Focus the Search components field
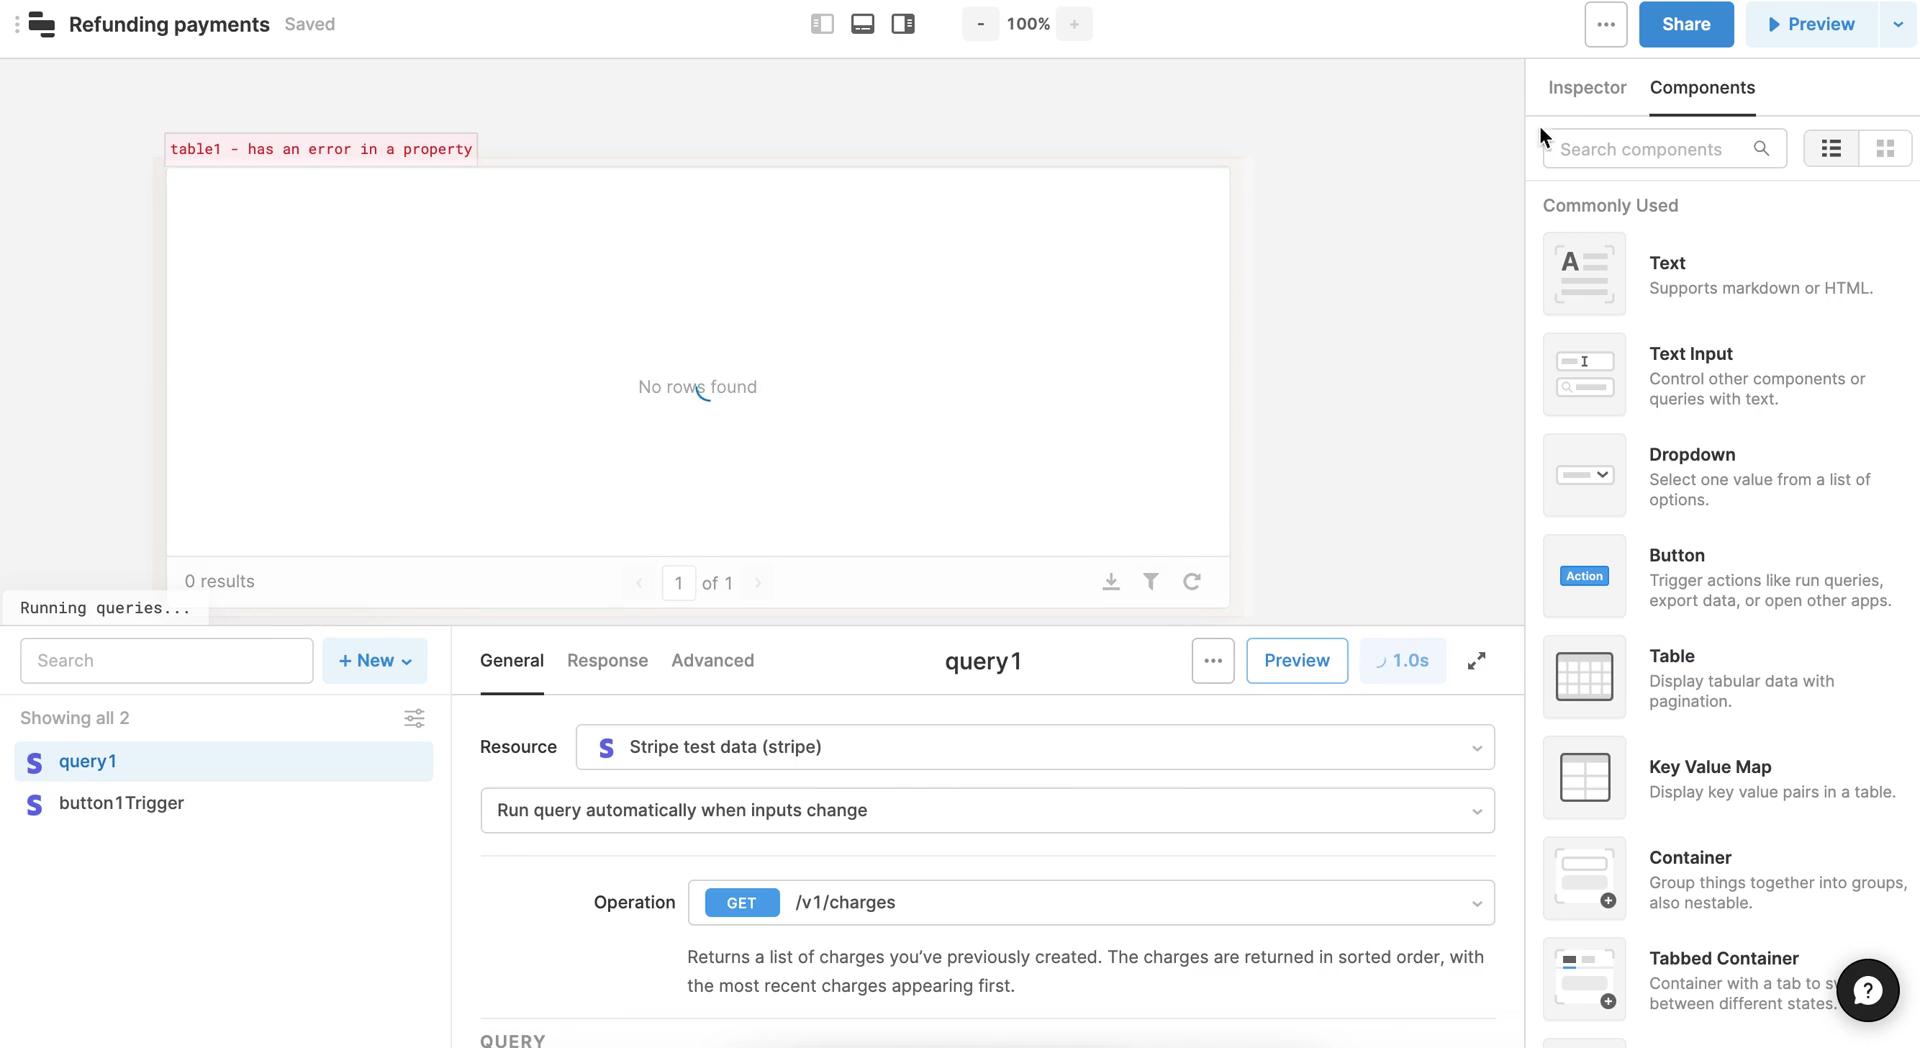1920x1048 pixels. point(1664,149)
